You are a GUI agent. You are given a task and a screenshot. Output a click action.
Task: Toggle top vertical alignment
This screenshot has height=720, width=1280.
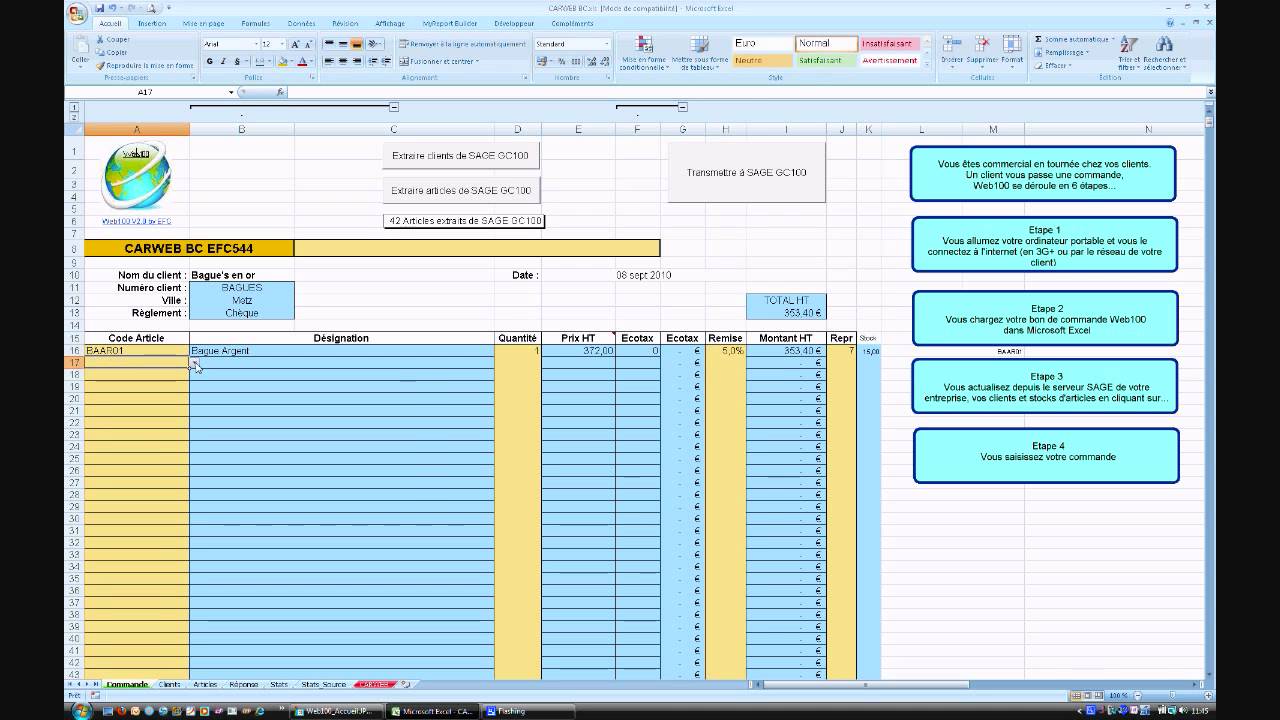[329, 44]
